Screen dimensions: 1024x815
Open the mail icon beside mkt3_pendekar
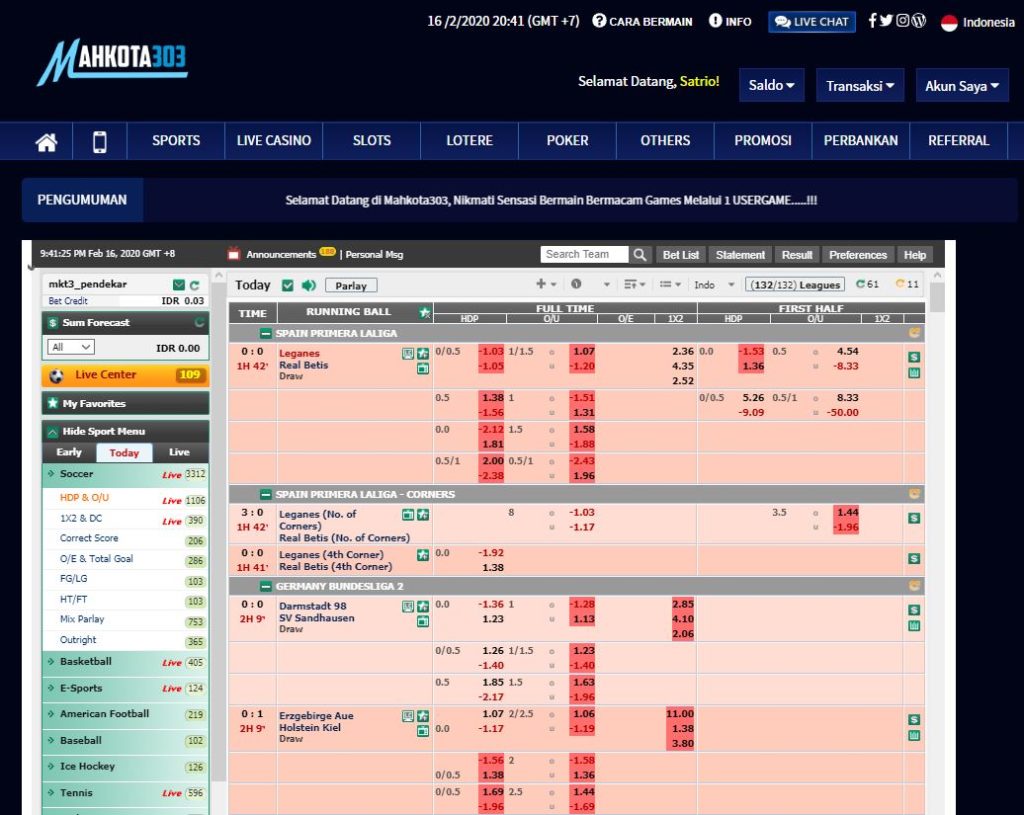(179, 285)
